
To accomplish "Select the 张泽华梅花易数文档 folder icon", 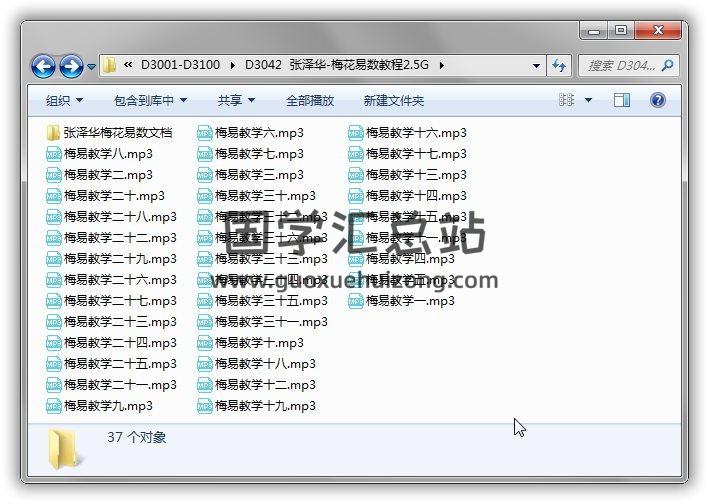I will click(x=53, y=133).
